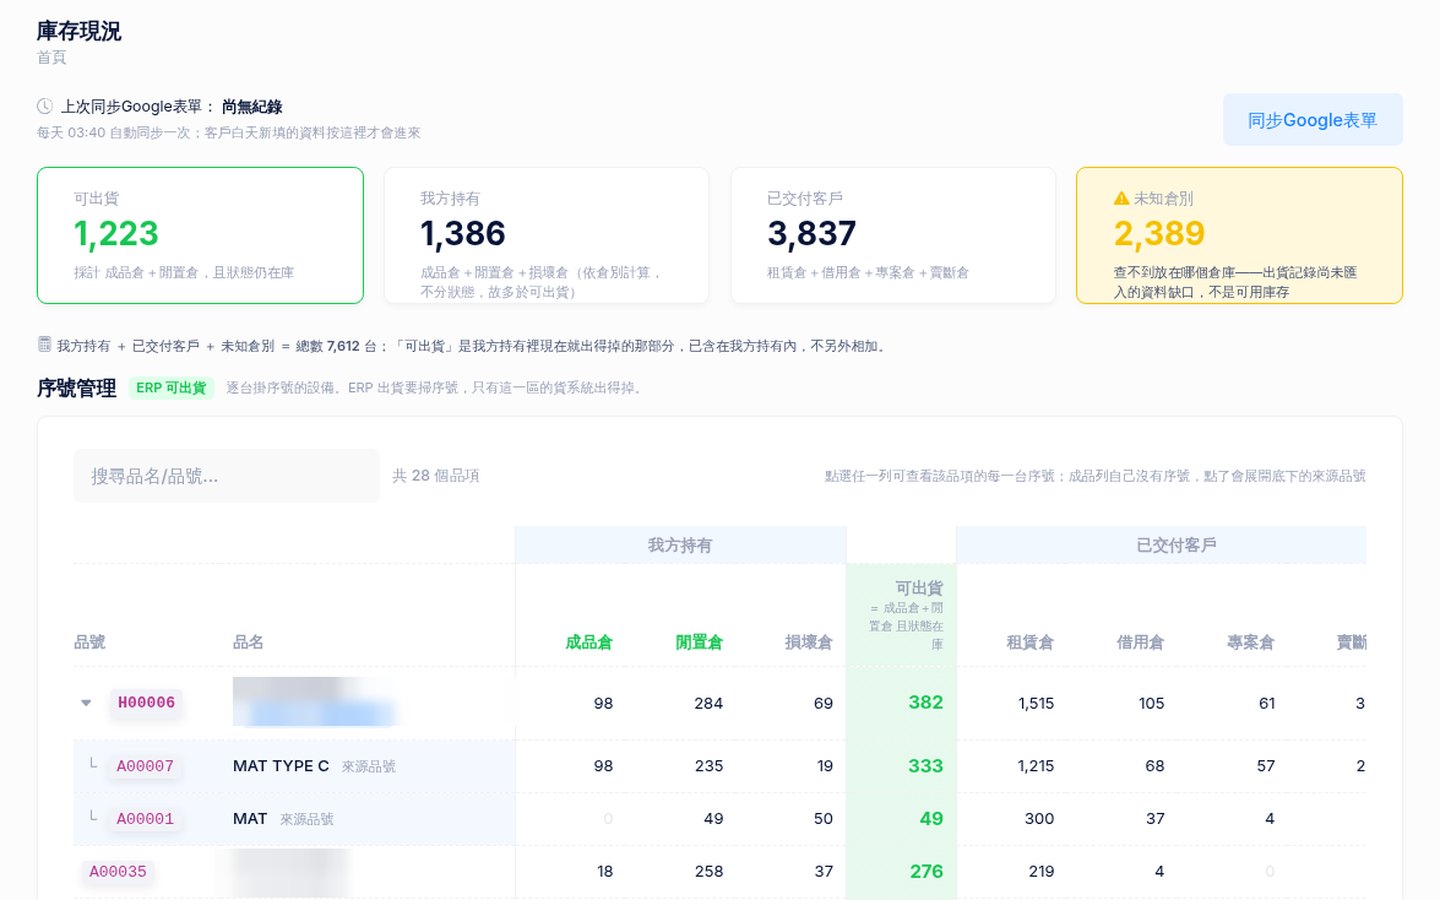Collapse the H00006 row triangle
Image resolution: width=1440 pixels, height=900 pixels.
pos(86,703)
